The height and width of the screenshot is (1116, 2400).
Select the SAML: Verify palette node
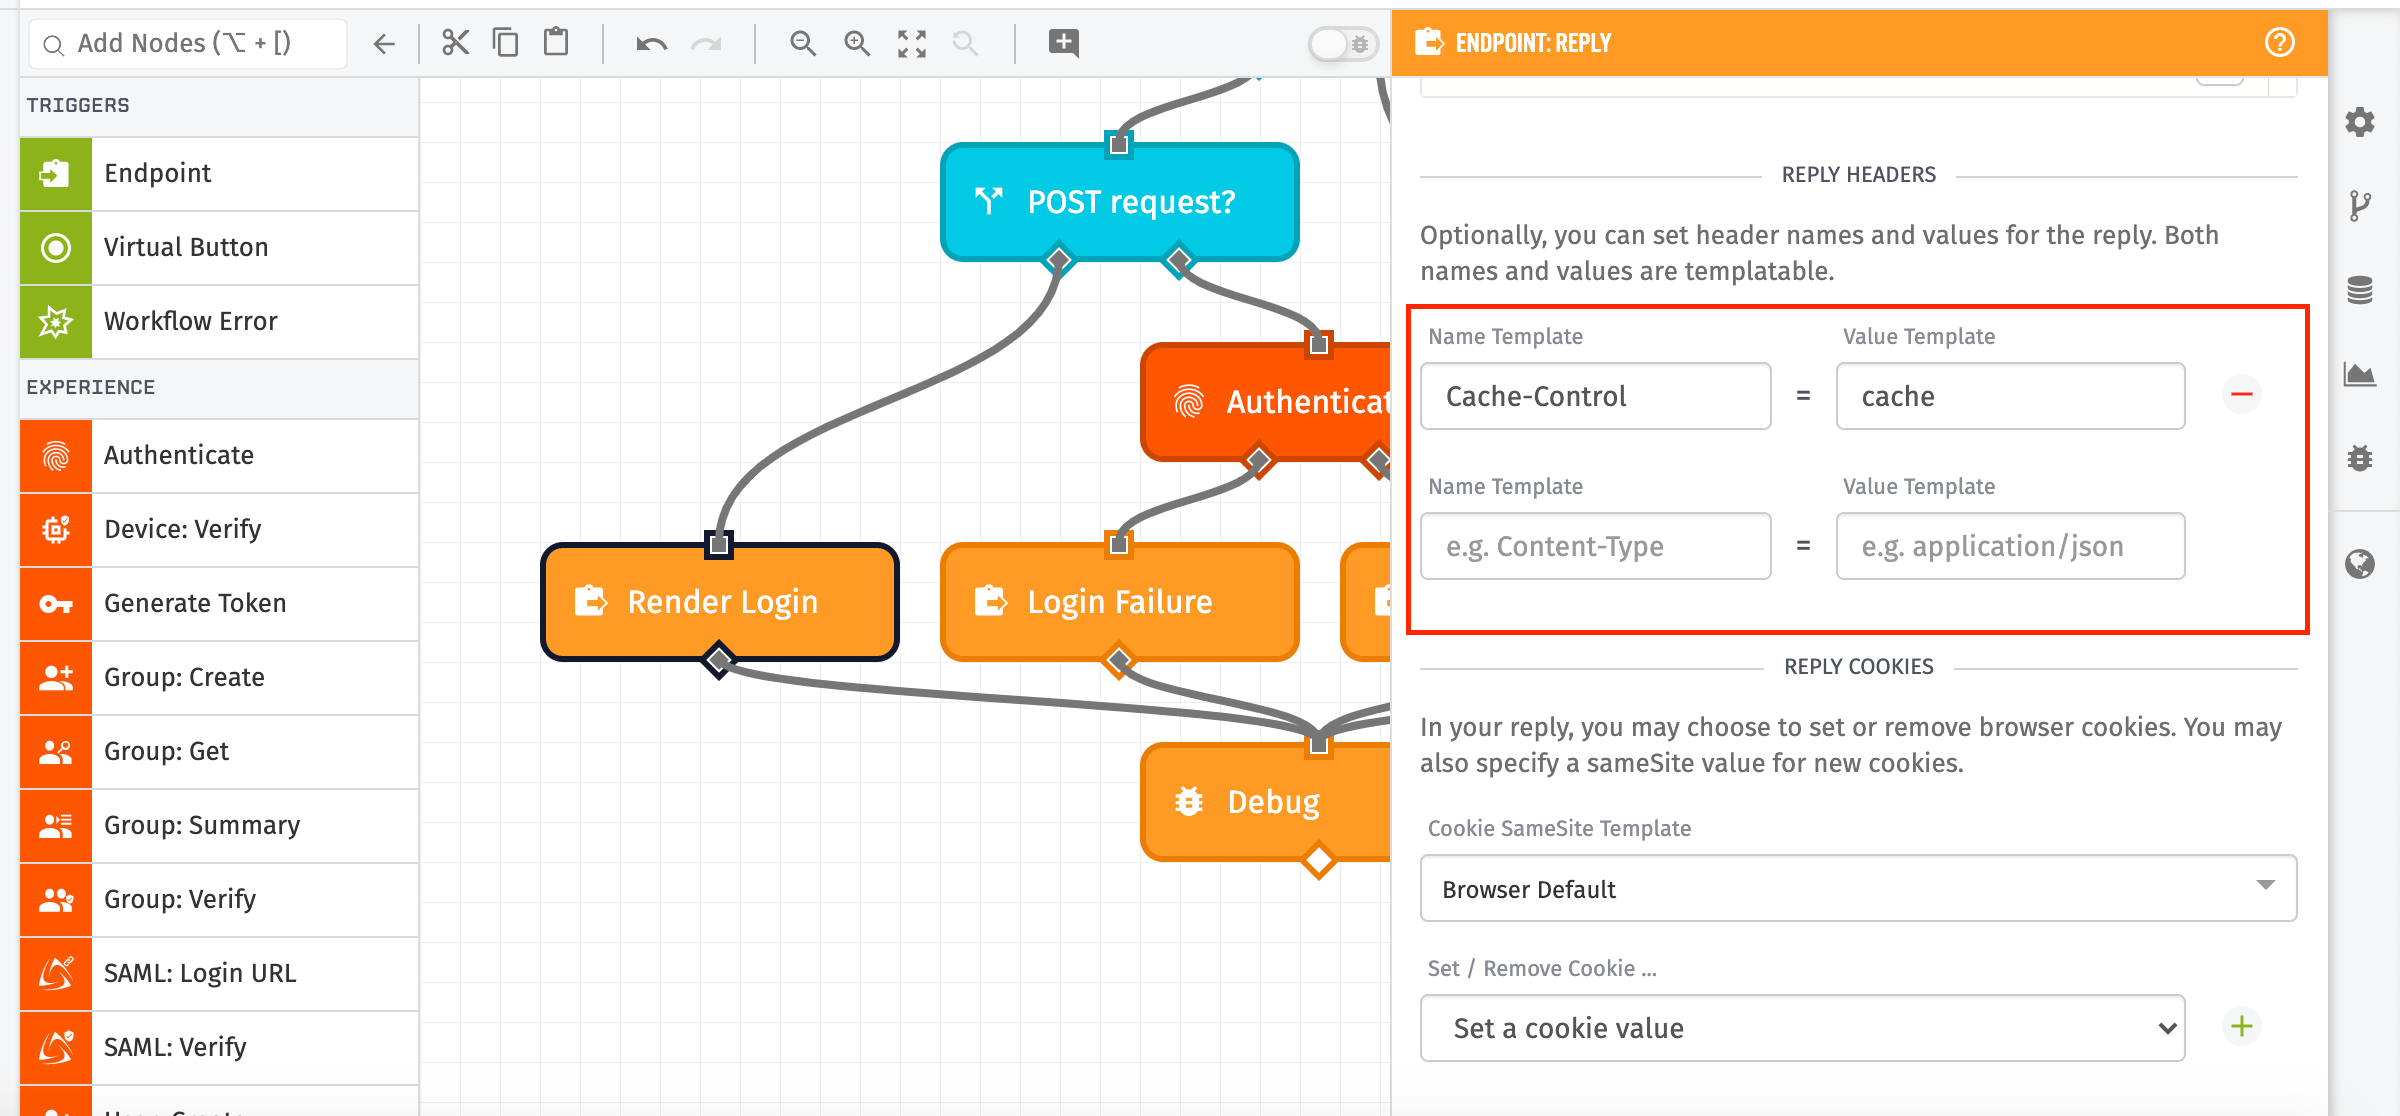[219, 1047]
